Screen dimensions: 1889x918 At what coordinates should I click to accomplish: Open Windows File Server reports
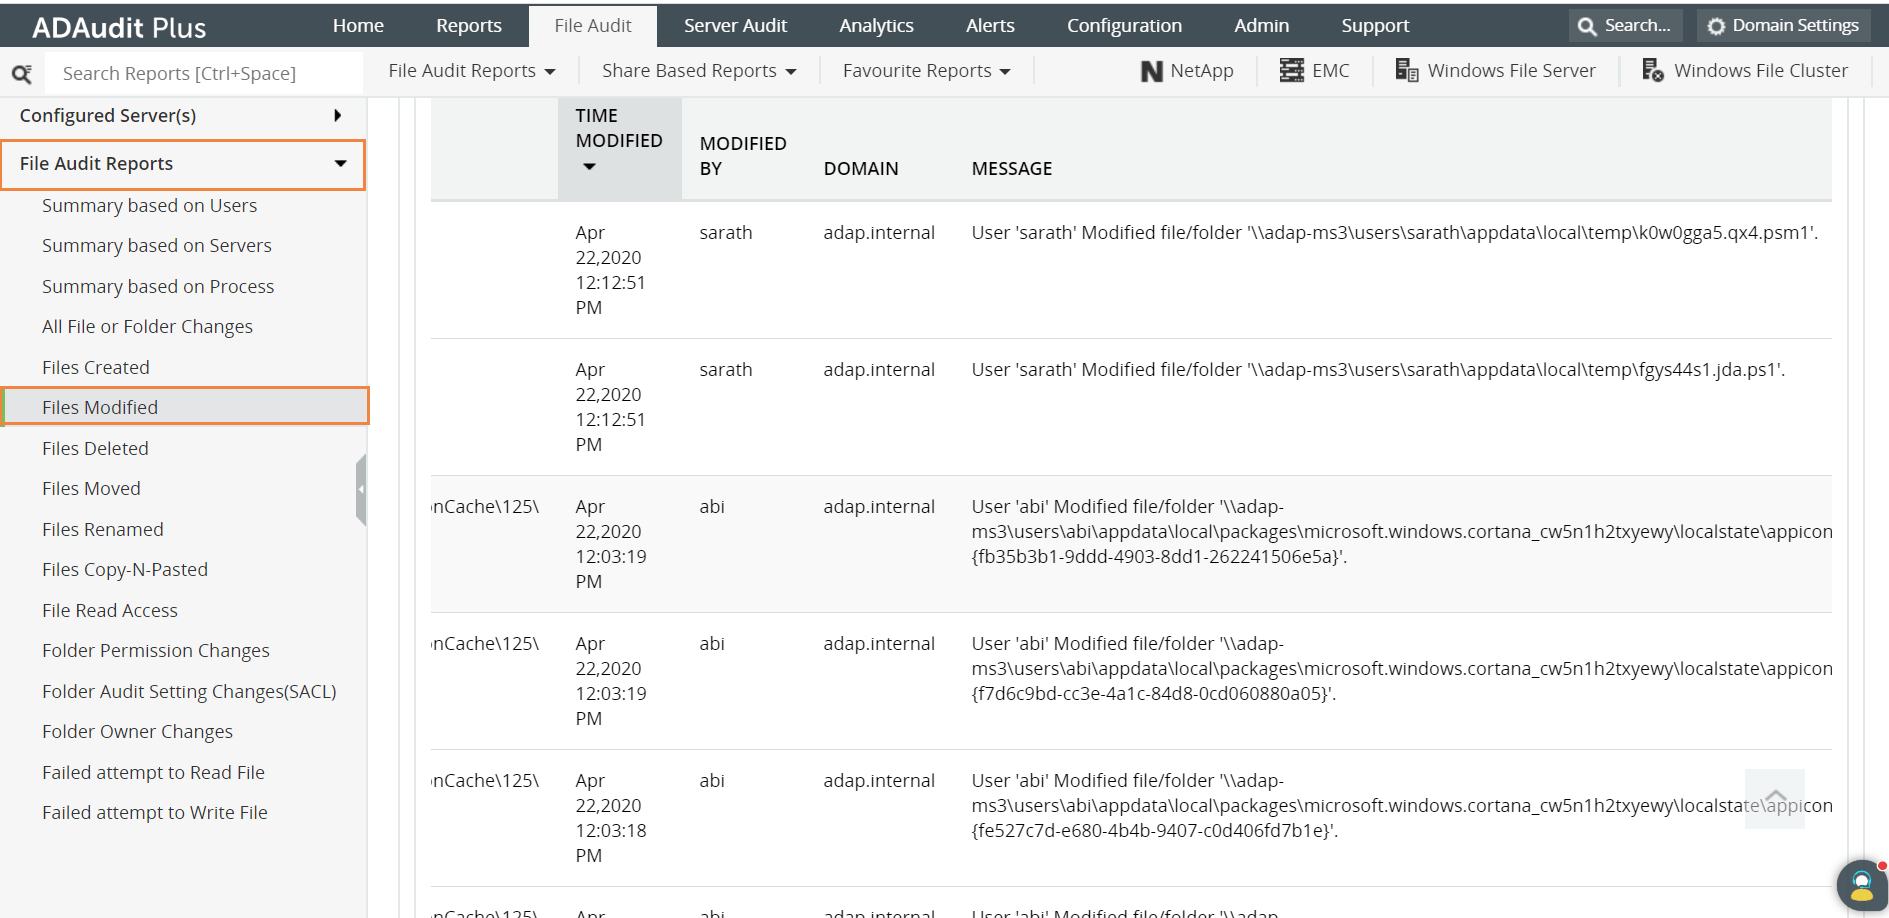(x=1496, y=70)
